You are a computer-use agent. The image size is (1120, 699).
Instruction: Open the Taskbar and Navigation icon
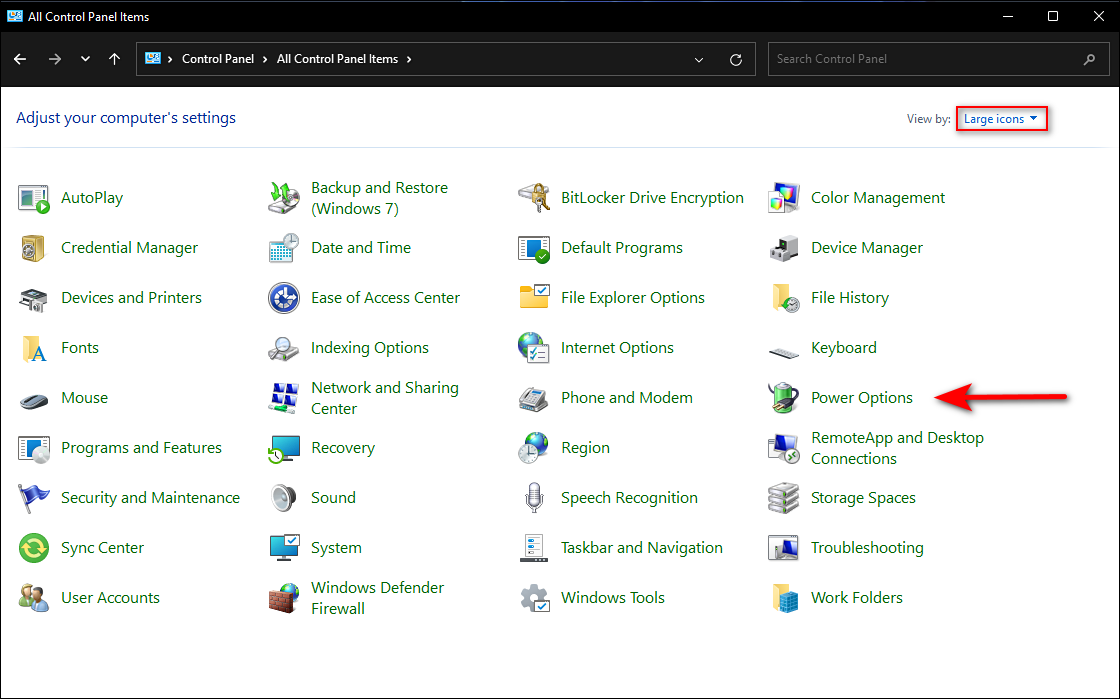534,548
